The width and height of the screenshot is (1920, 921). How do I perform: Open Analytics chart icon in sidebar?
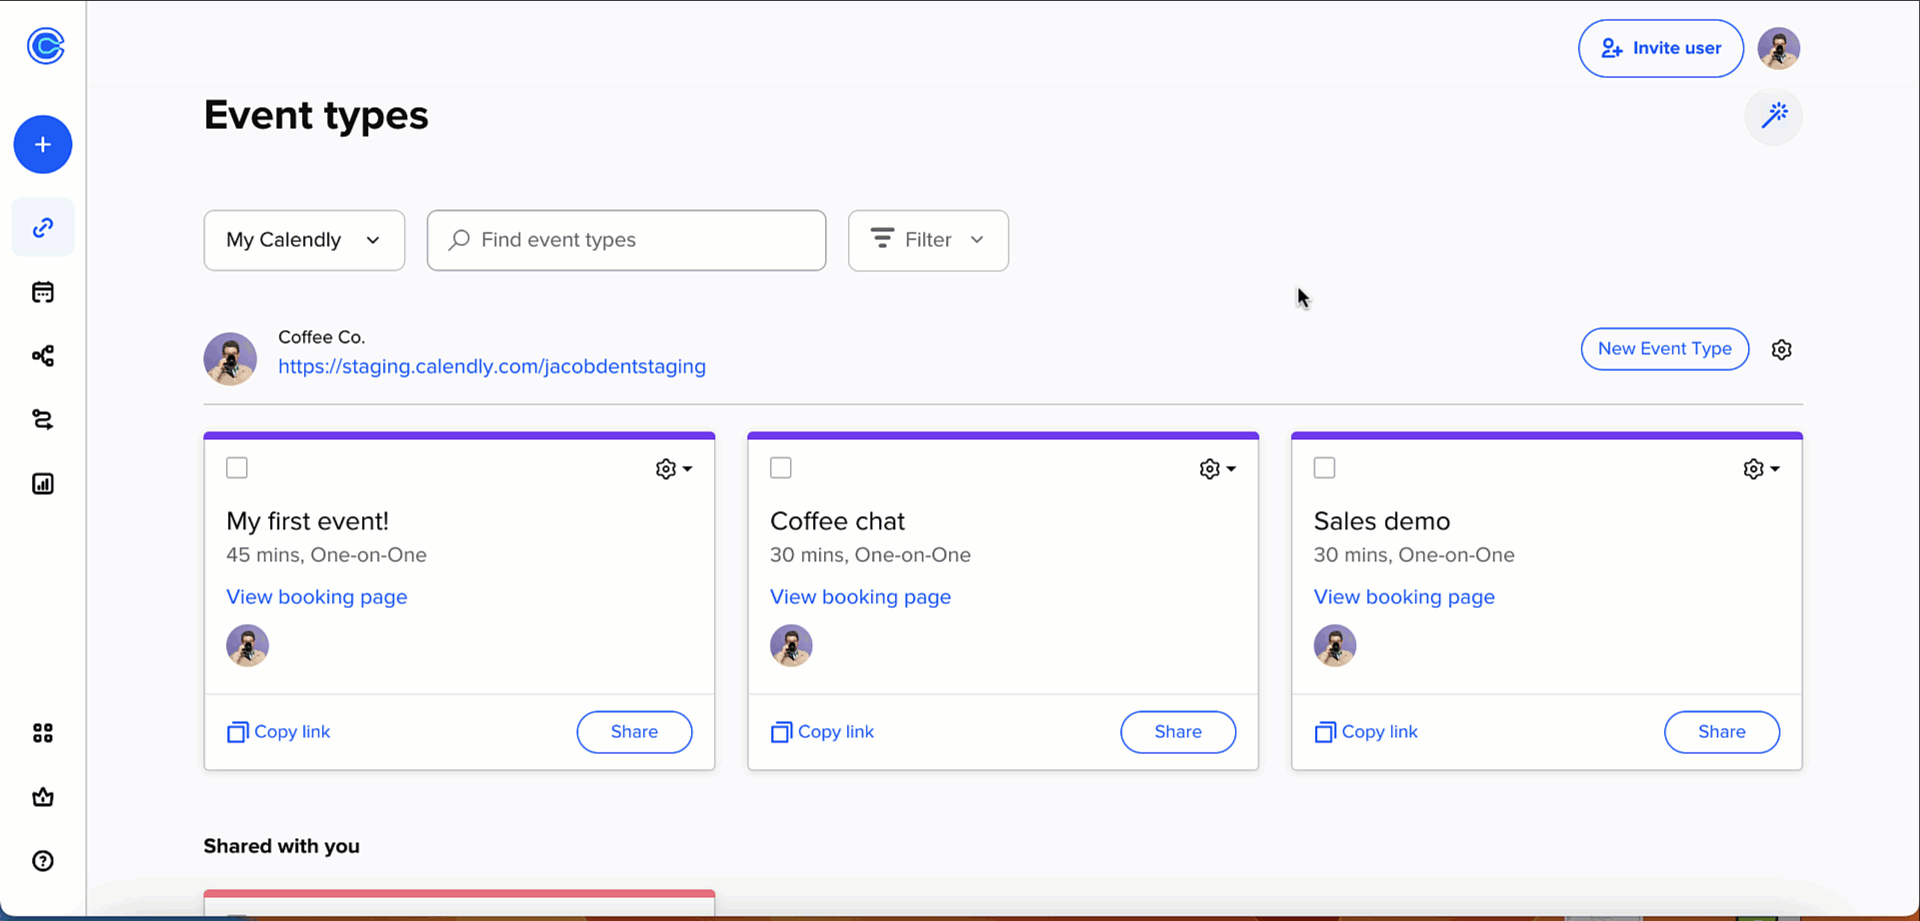[x=43, y=484]
